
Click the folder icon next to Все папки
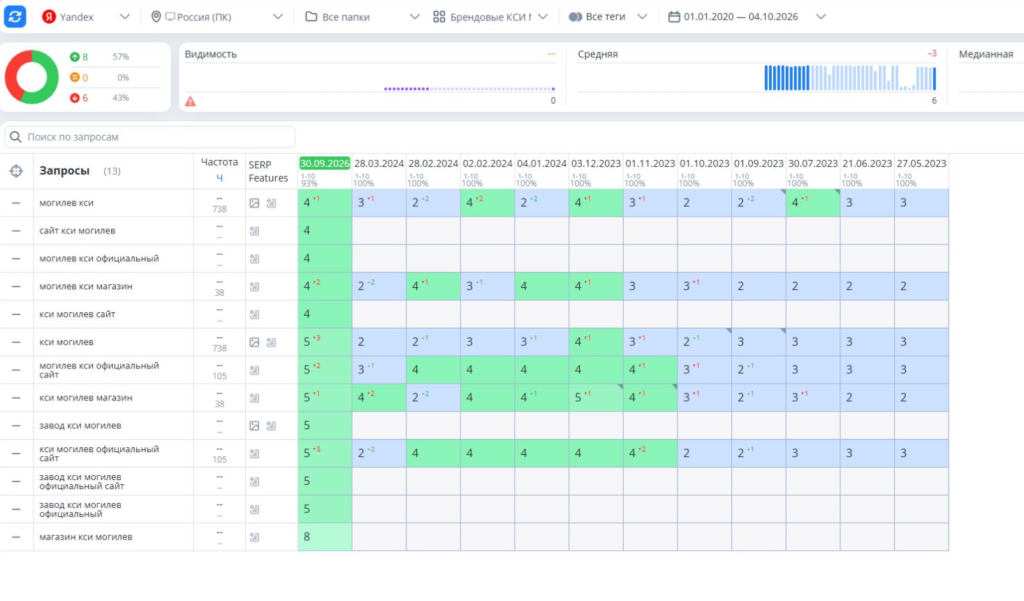(x=312, y=17)
